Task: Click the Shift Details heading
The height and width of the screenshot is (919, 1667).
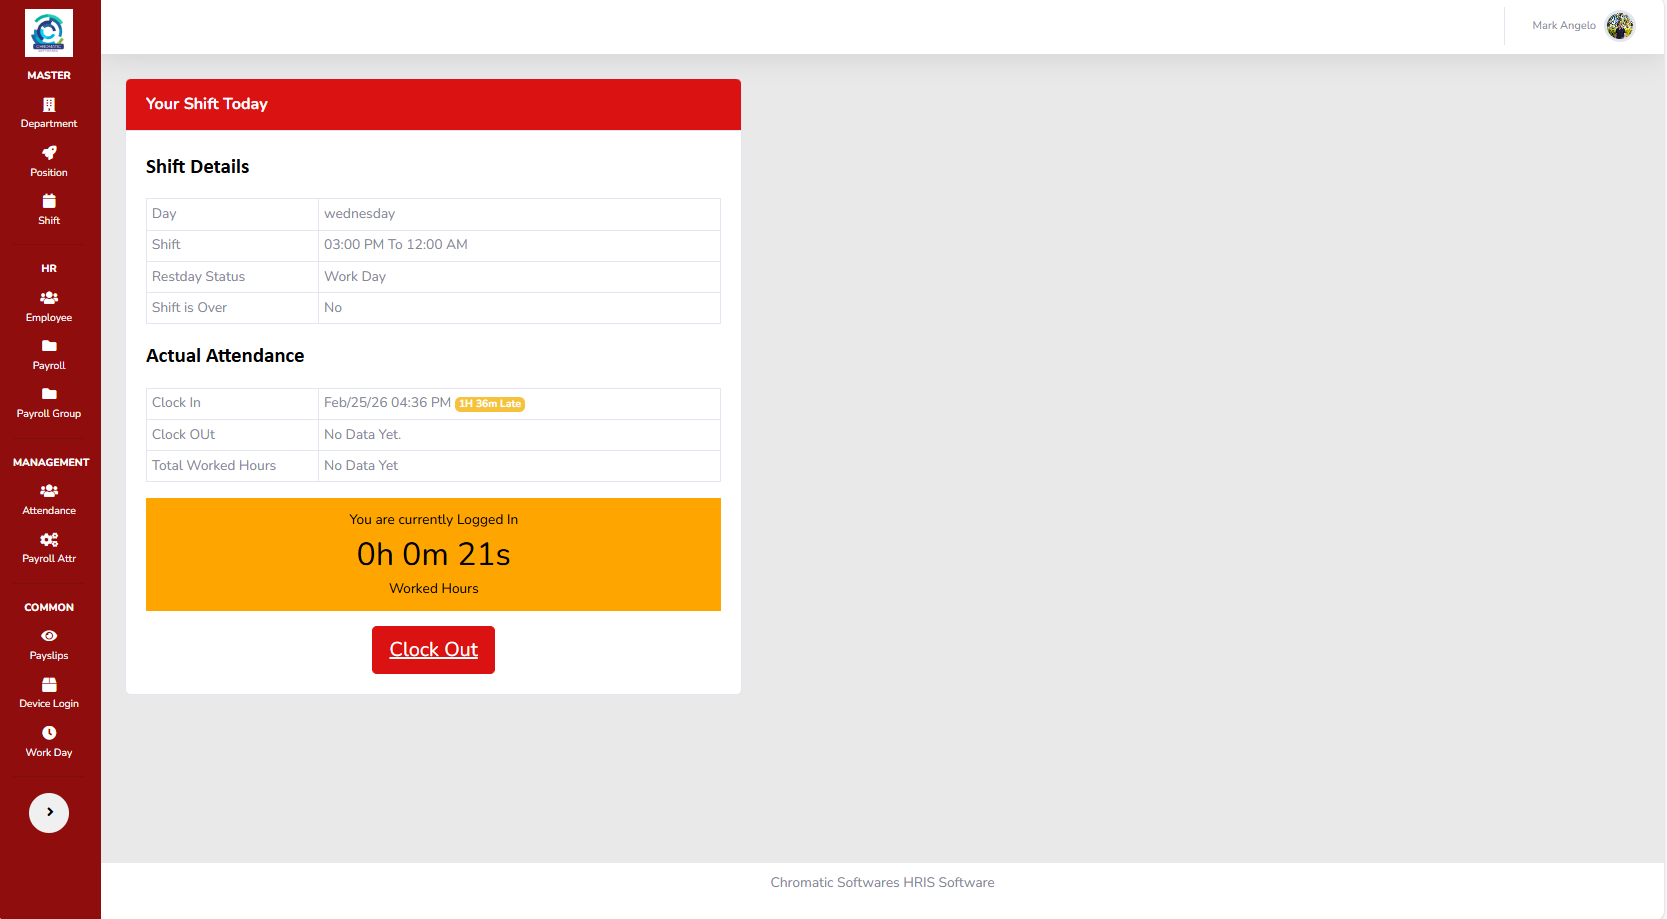Action: (x=197, y=167)
